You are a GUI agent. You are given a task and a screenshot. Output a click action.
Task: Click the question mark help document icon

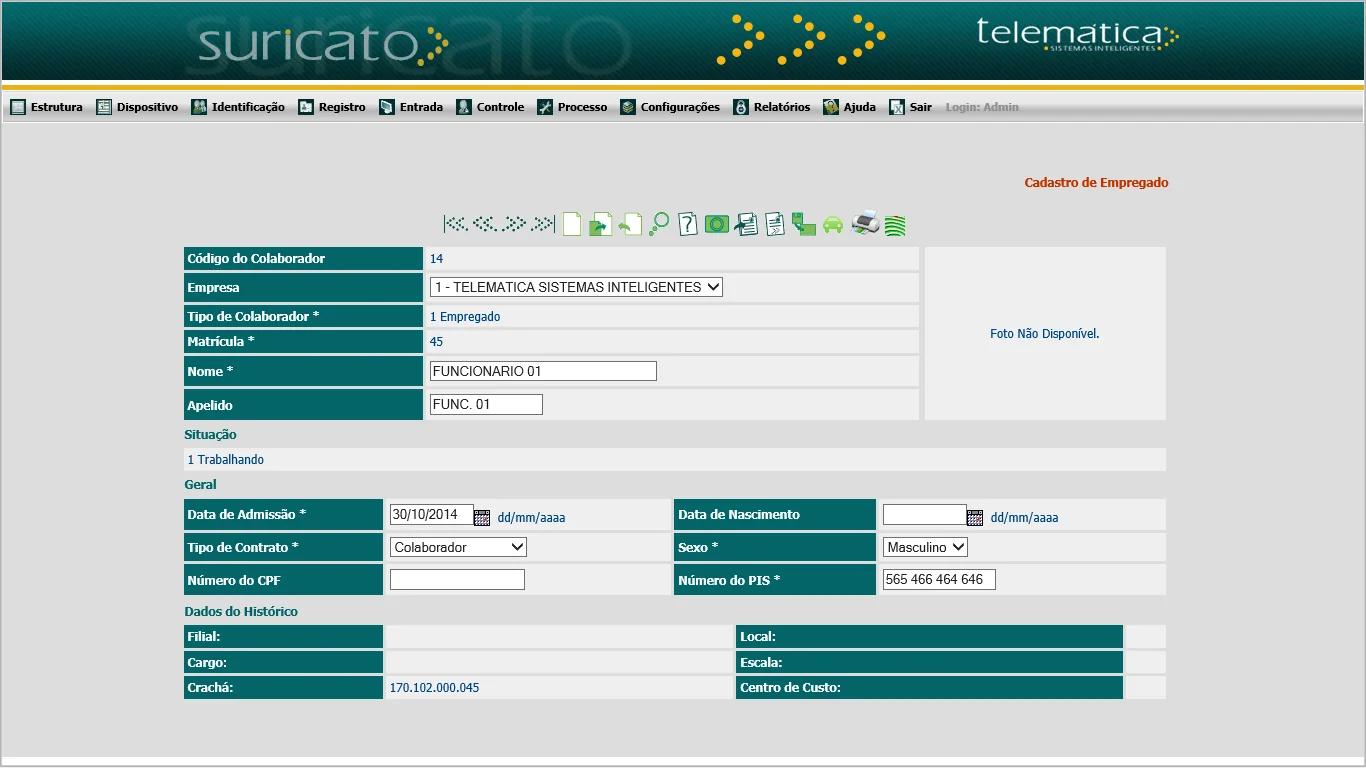688,224
